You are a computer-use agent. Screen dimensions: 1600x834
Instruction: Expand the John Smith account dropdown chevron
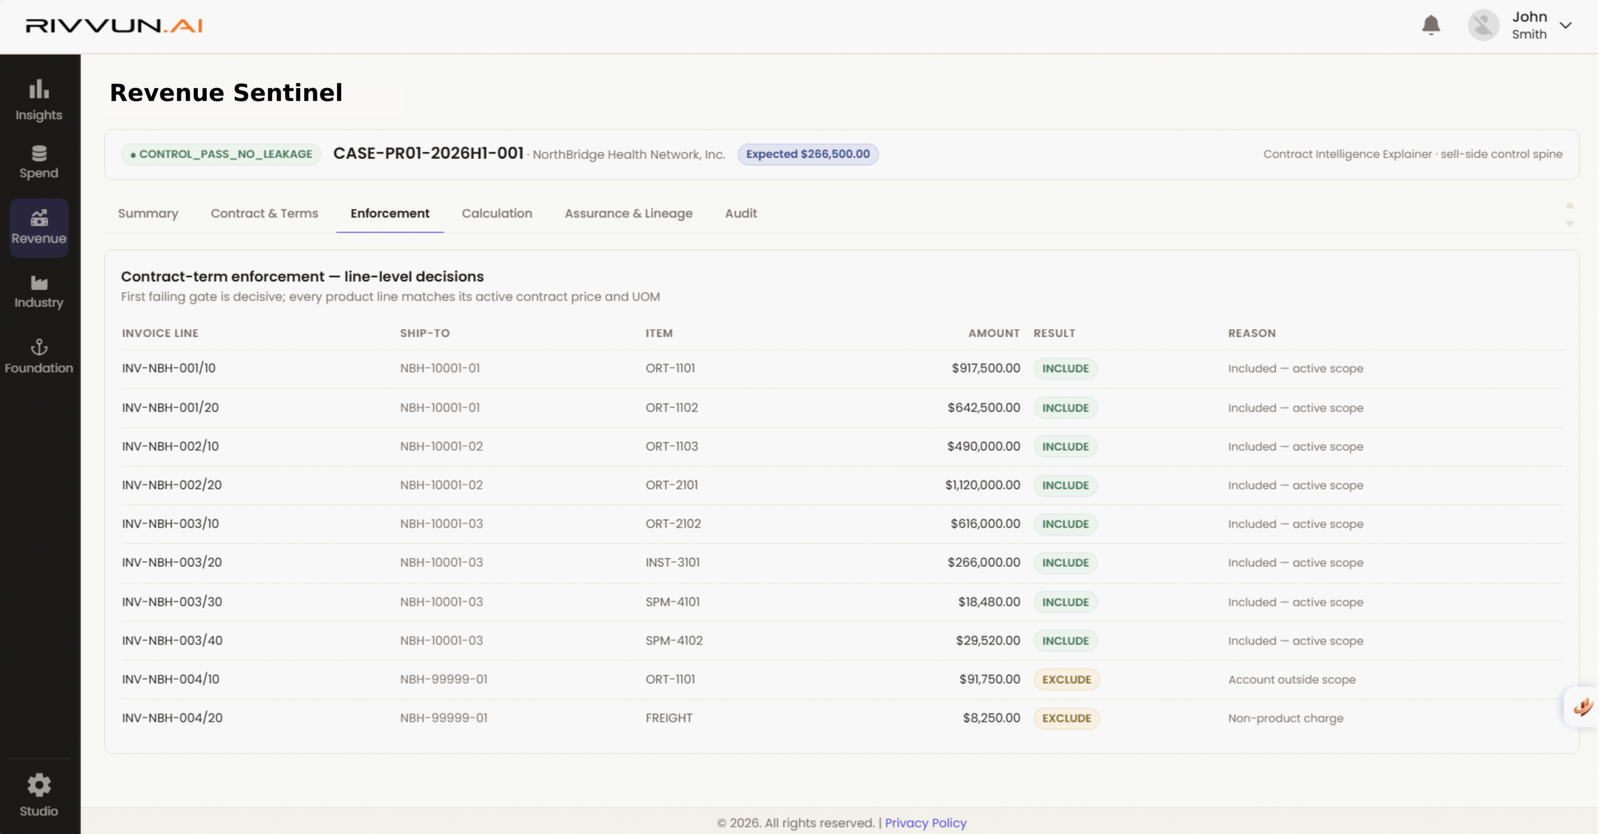coord(1566,26)
